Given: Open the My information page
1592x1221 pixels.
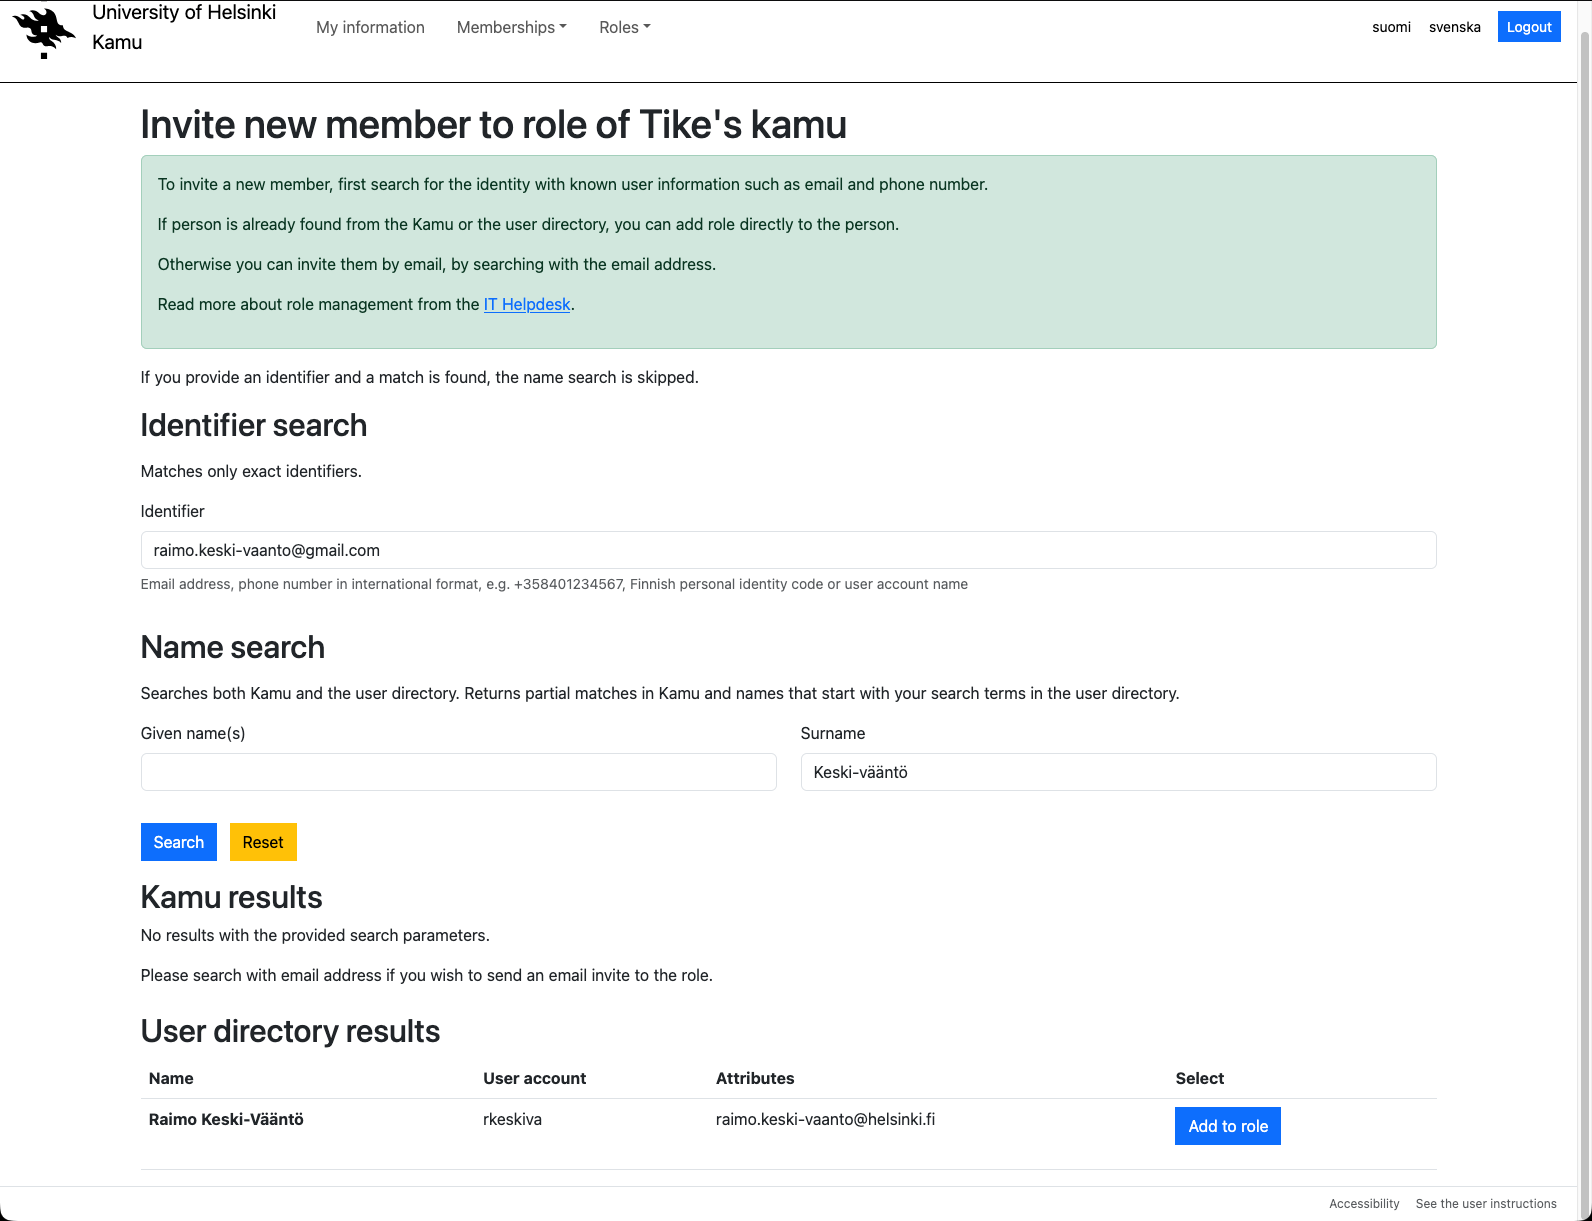Looking at the screenshot, I should pos(370,27).
